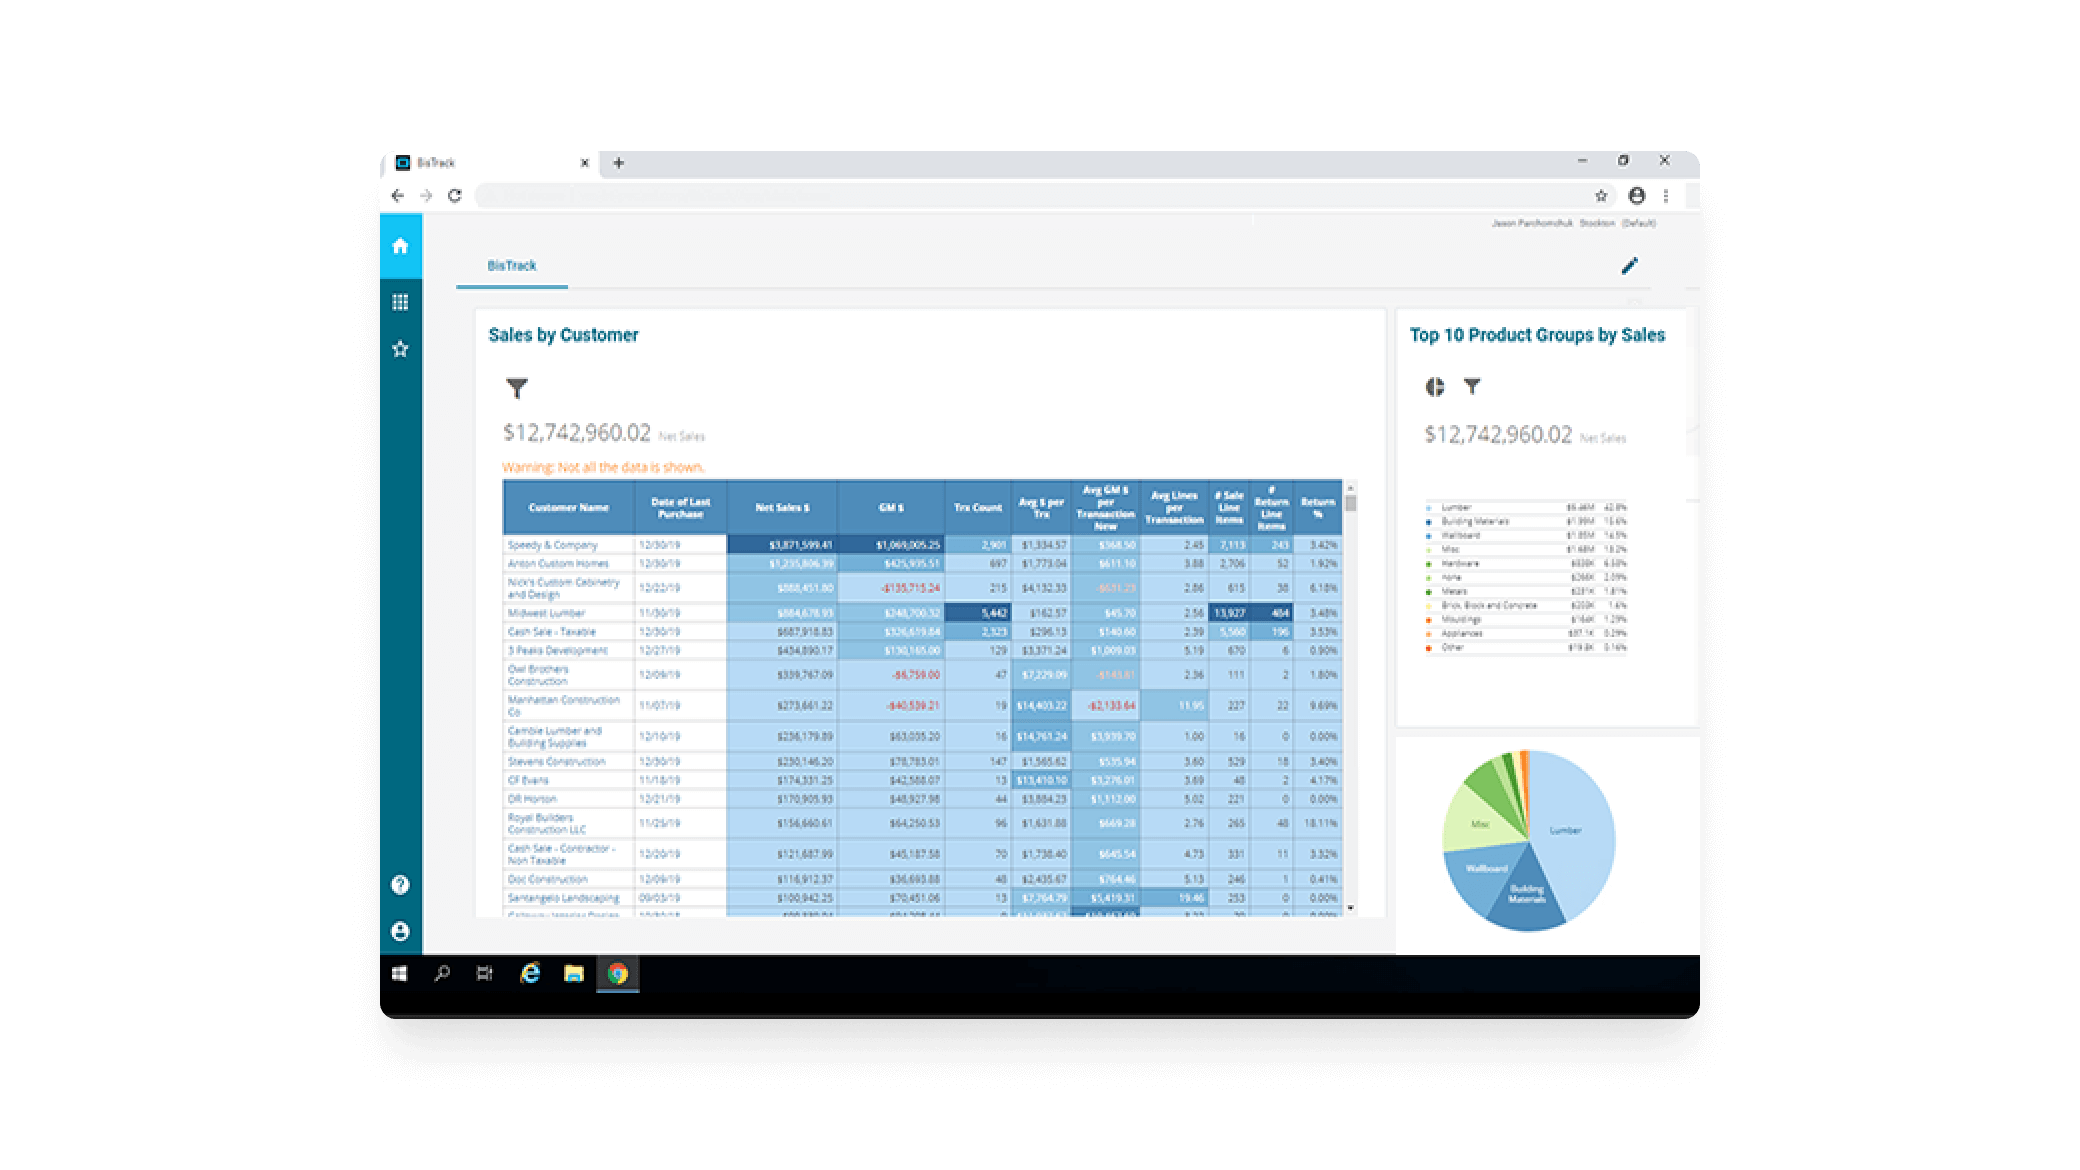The image size is (2080, 1170).
Task: Click table scrollbar up arrow
Action: [1351, 487]
